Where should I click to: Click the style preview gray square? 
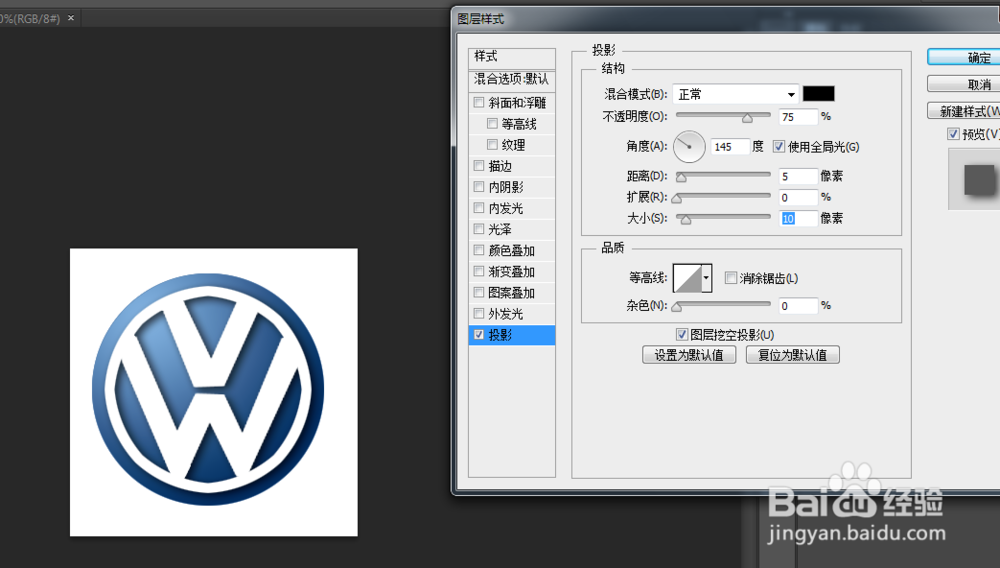[x=979, y=180]
